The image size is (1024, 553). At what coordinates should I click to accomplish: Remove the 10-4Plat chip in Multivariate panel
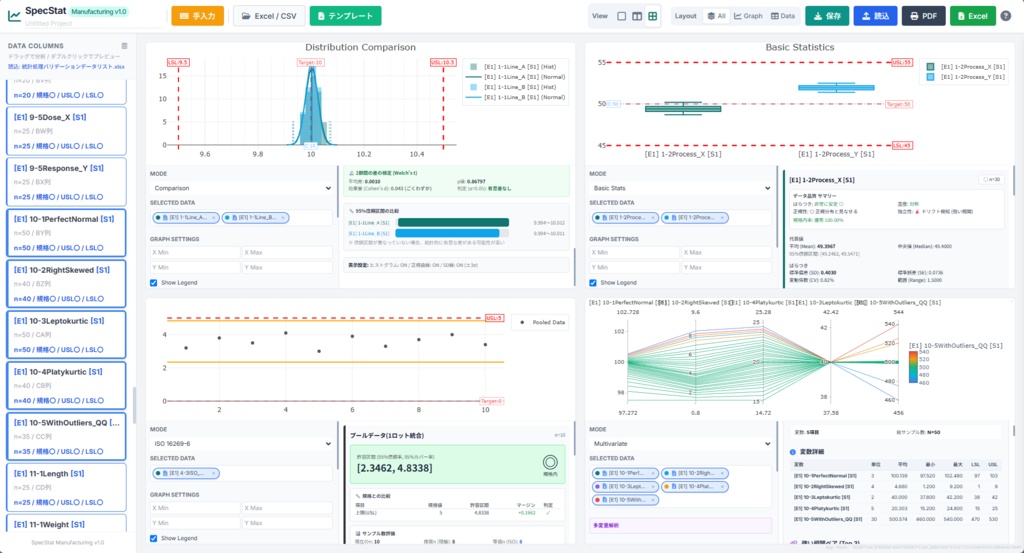tap(722, 486)
